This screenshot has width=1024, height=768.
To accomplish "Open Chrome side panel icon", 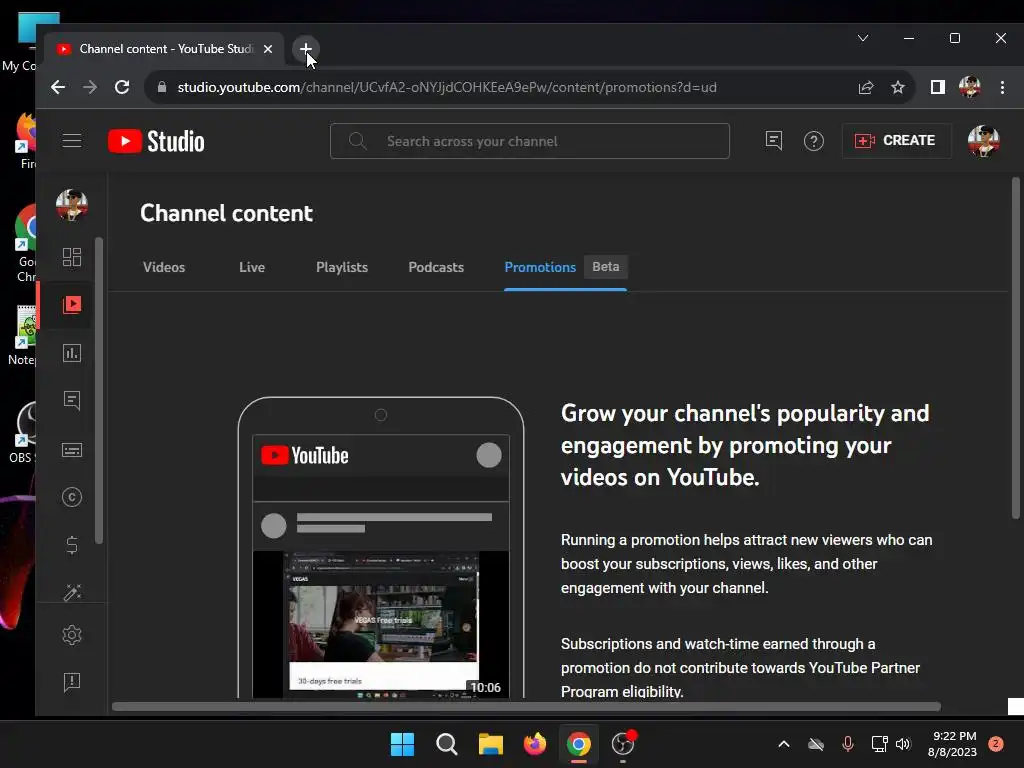I will pos(938,87).
